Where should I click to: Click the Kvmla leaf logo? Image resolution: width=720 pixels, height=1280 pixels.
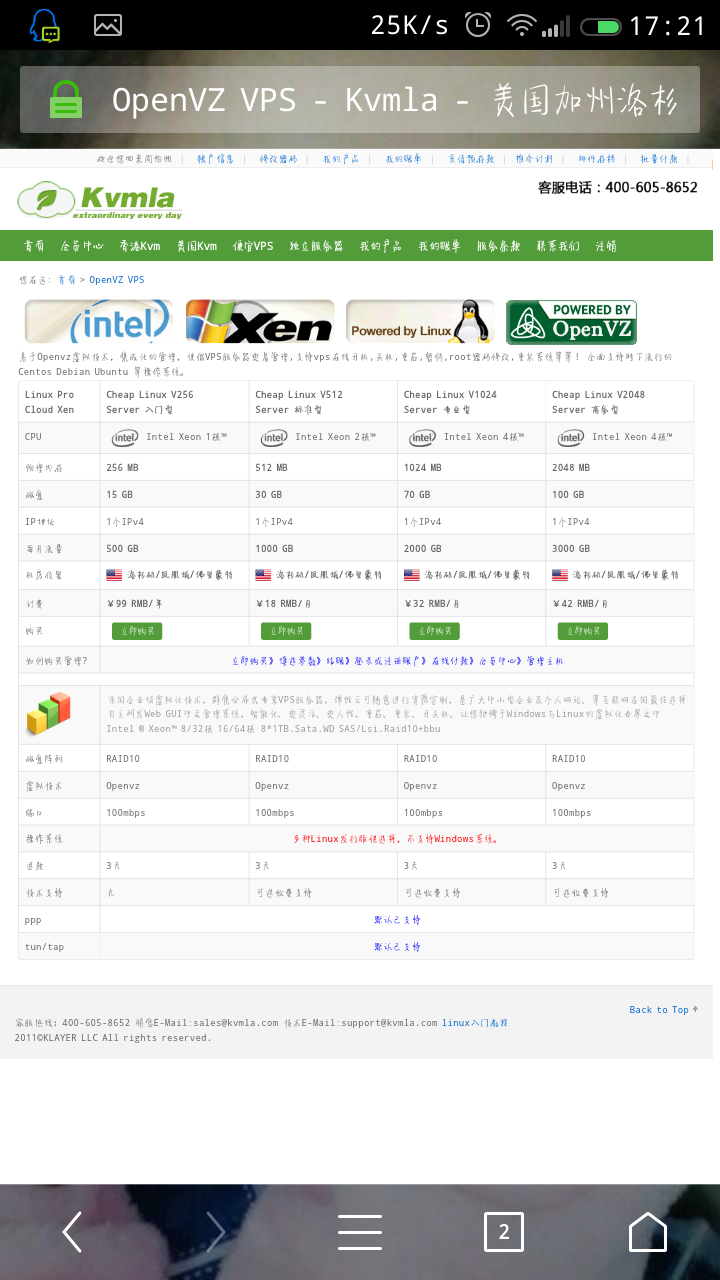pos(100,200)
